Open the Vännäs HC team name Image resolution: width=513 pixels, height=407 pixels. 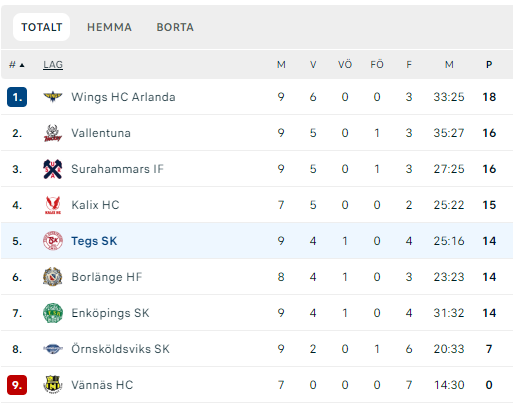[102, 385]
